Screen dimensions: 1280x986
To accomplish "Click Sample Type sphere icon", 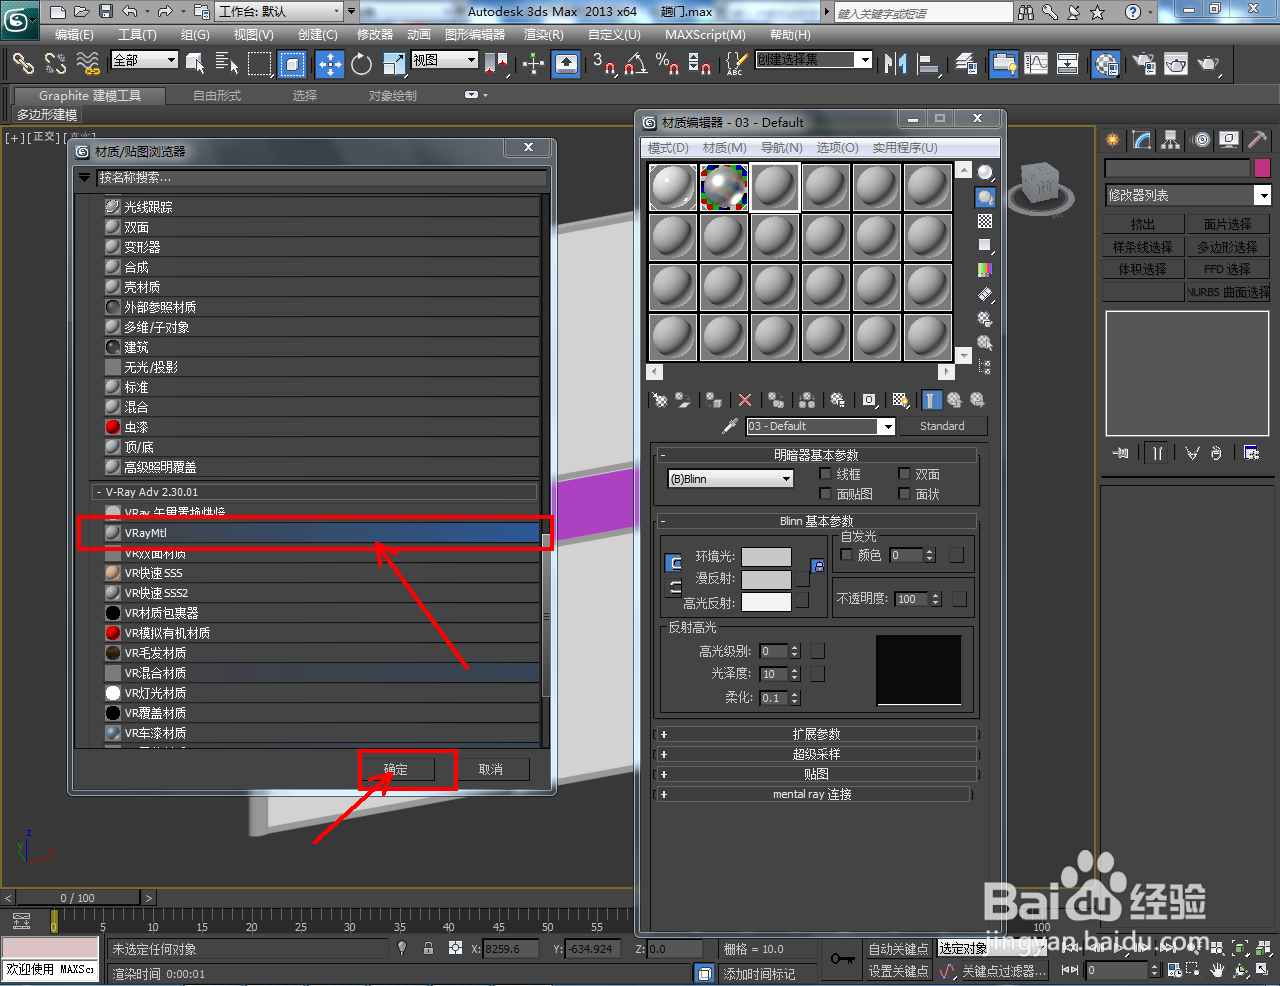I will click(x=985, y=173).
